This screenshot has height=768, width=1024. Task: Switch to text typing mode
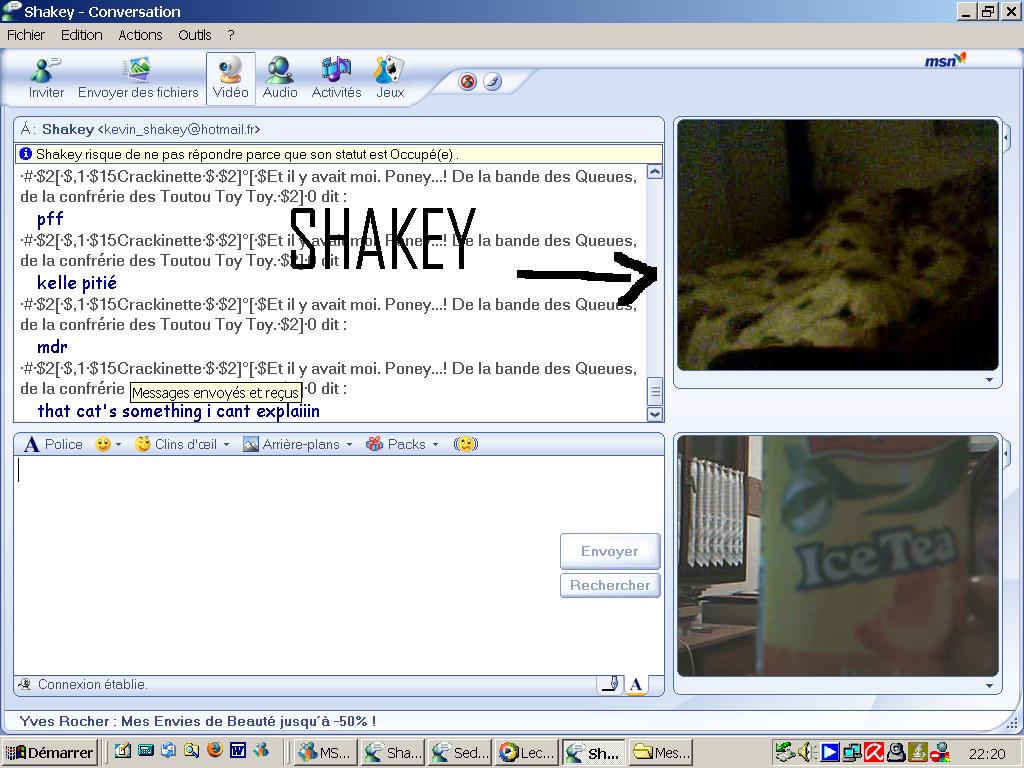coord(635,684)
